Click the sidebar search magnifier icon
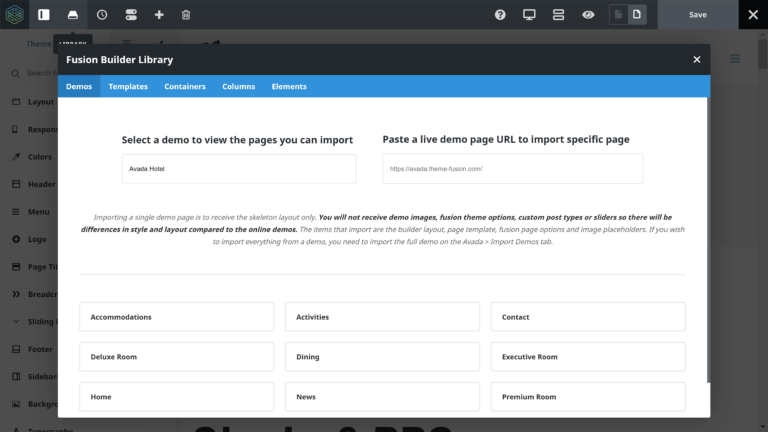The width and height of the screenshot is (768, 432). (x=16, y=73)
